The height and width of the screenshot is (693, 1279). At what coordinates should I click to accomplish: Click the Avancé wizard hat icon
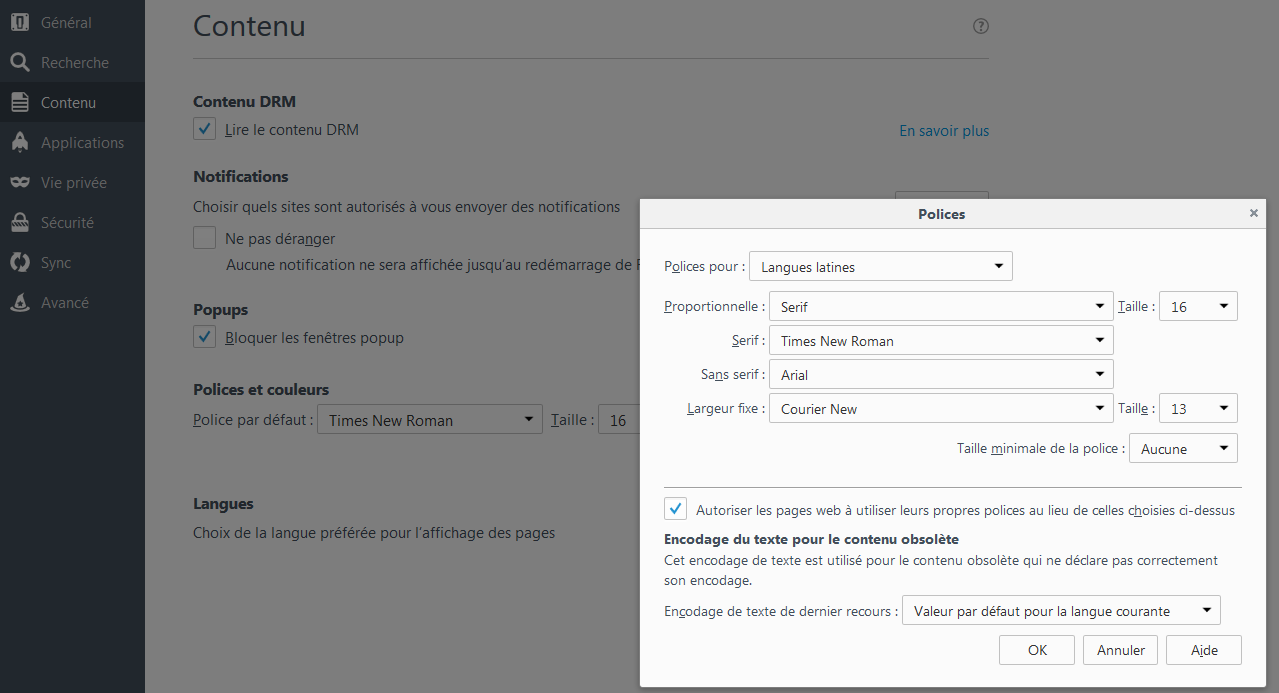tap(19, 302)
